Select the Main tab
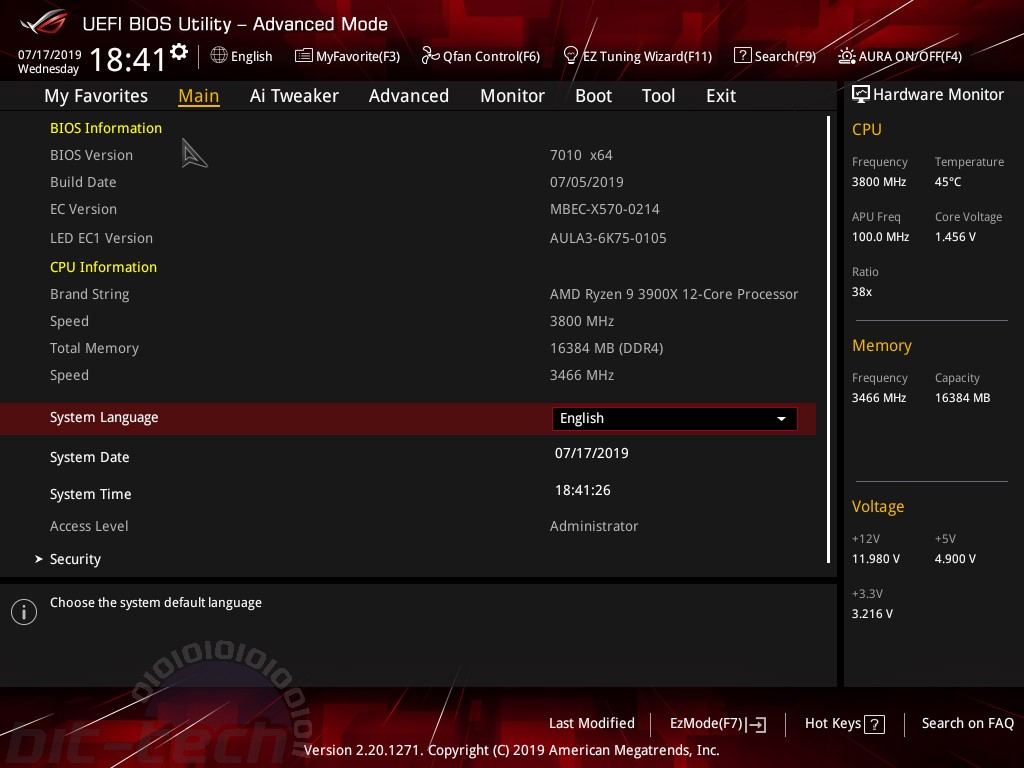The width and height of the screenshot is (1024, 768). (199, 96)
